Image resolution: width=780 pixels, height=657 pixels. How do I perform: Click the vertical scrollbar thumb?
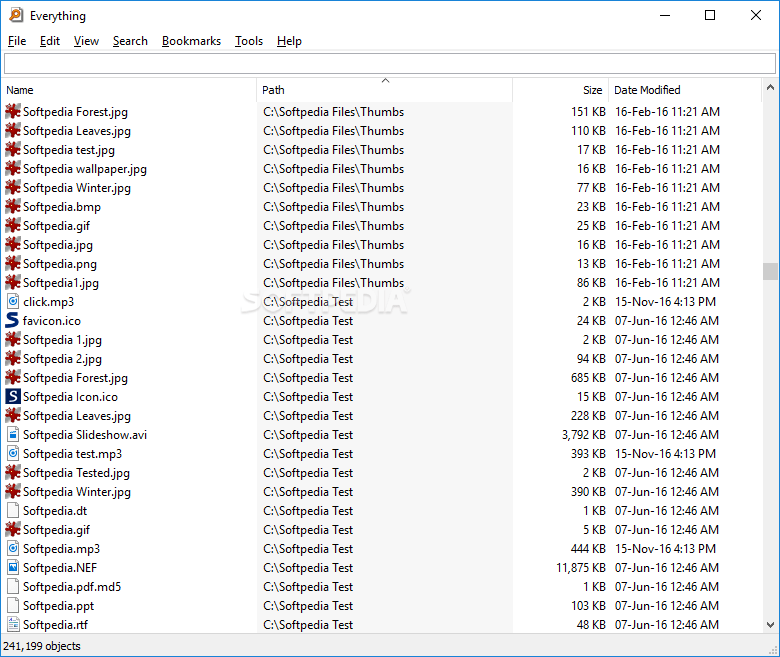(x=770, y=272)
